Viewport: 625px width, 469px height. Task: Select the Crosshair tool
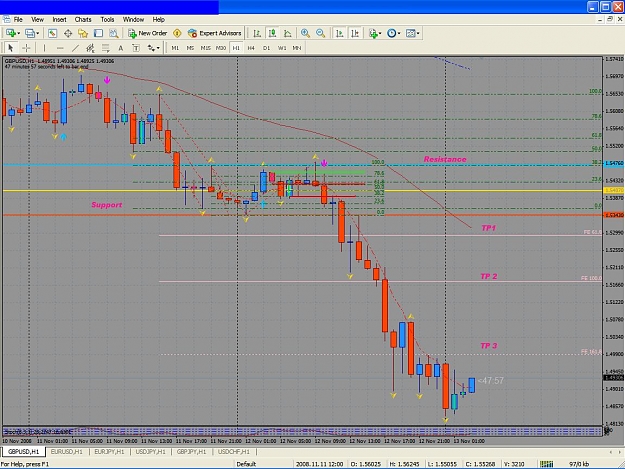pyautogui.click(x=26, y=48)
